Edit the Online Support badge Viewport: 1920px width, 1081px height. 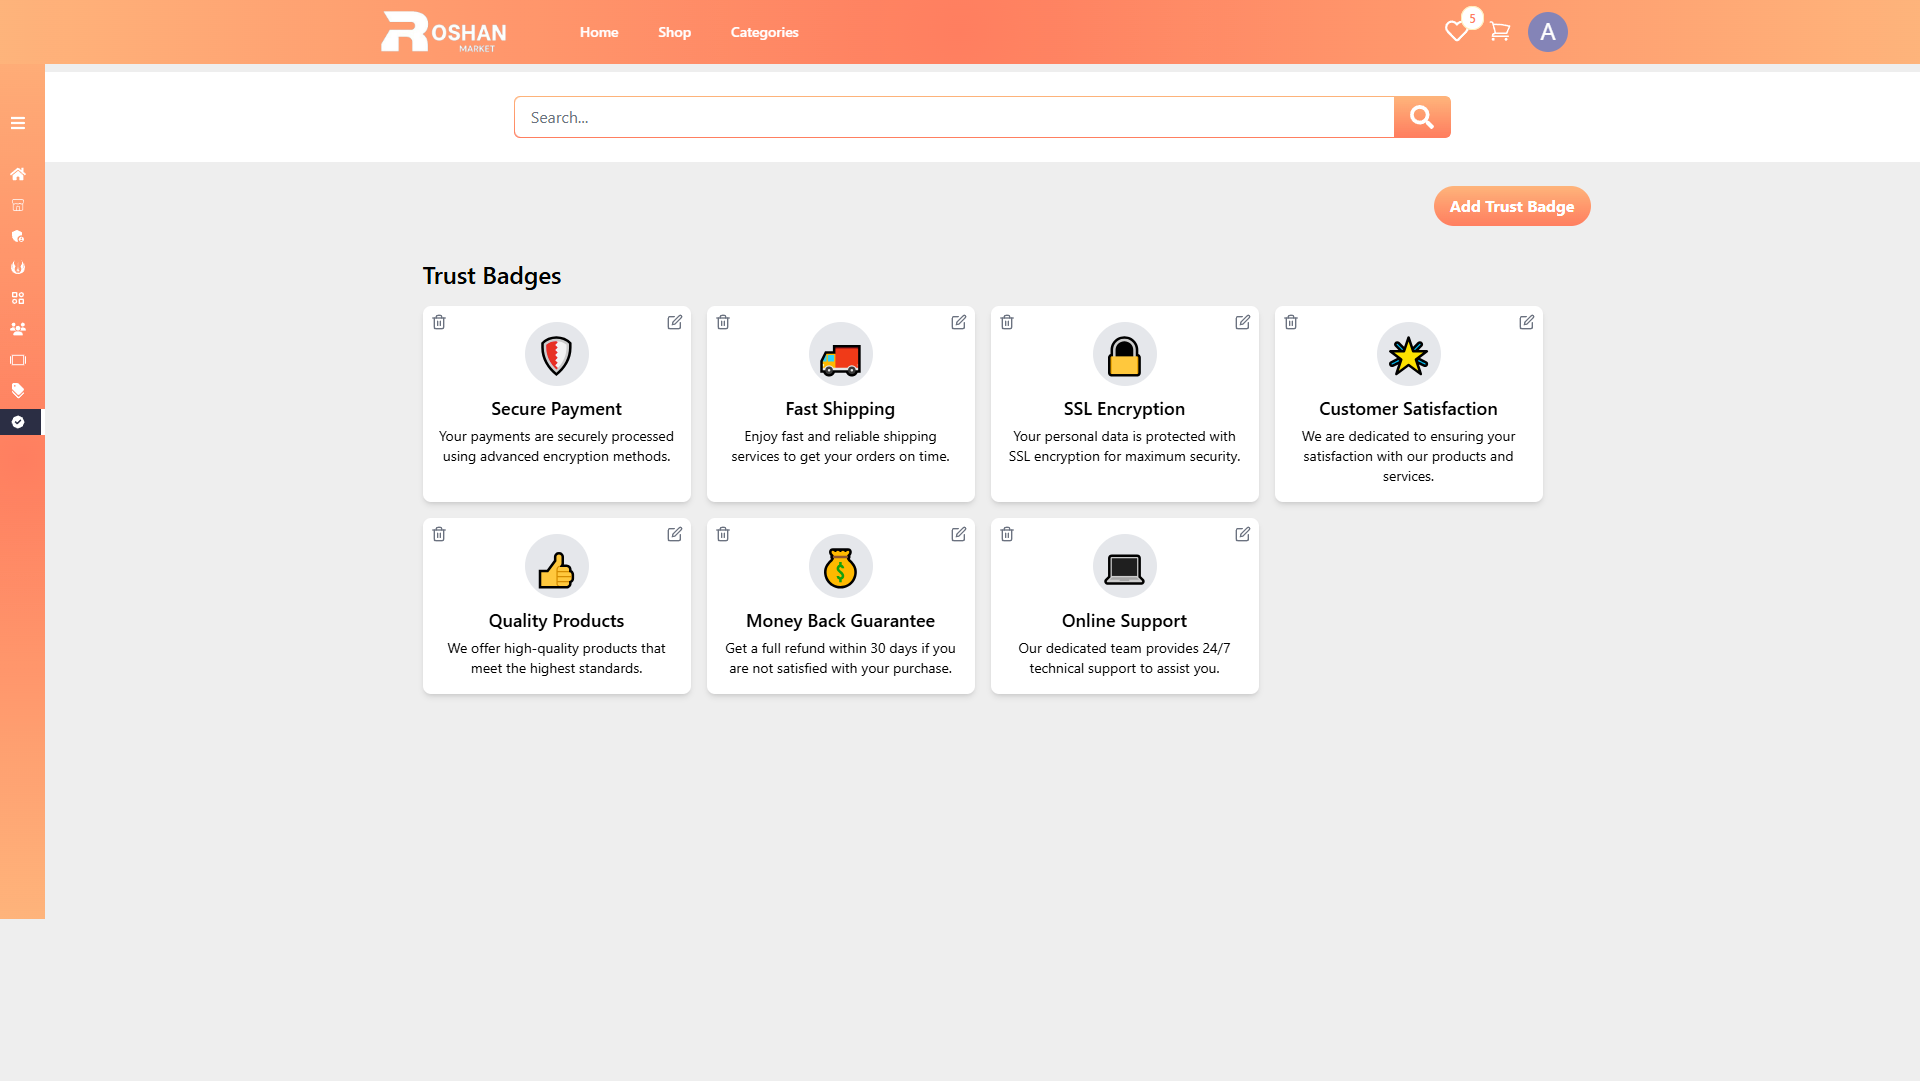point(1242,534)
